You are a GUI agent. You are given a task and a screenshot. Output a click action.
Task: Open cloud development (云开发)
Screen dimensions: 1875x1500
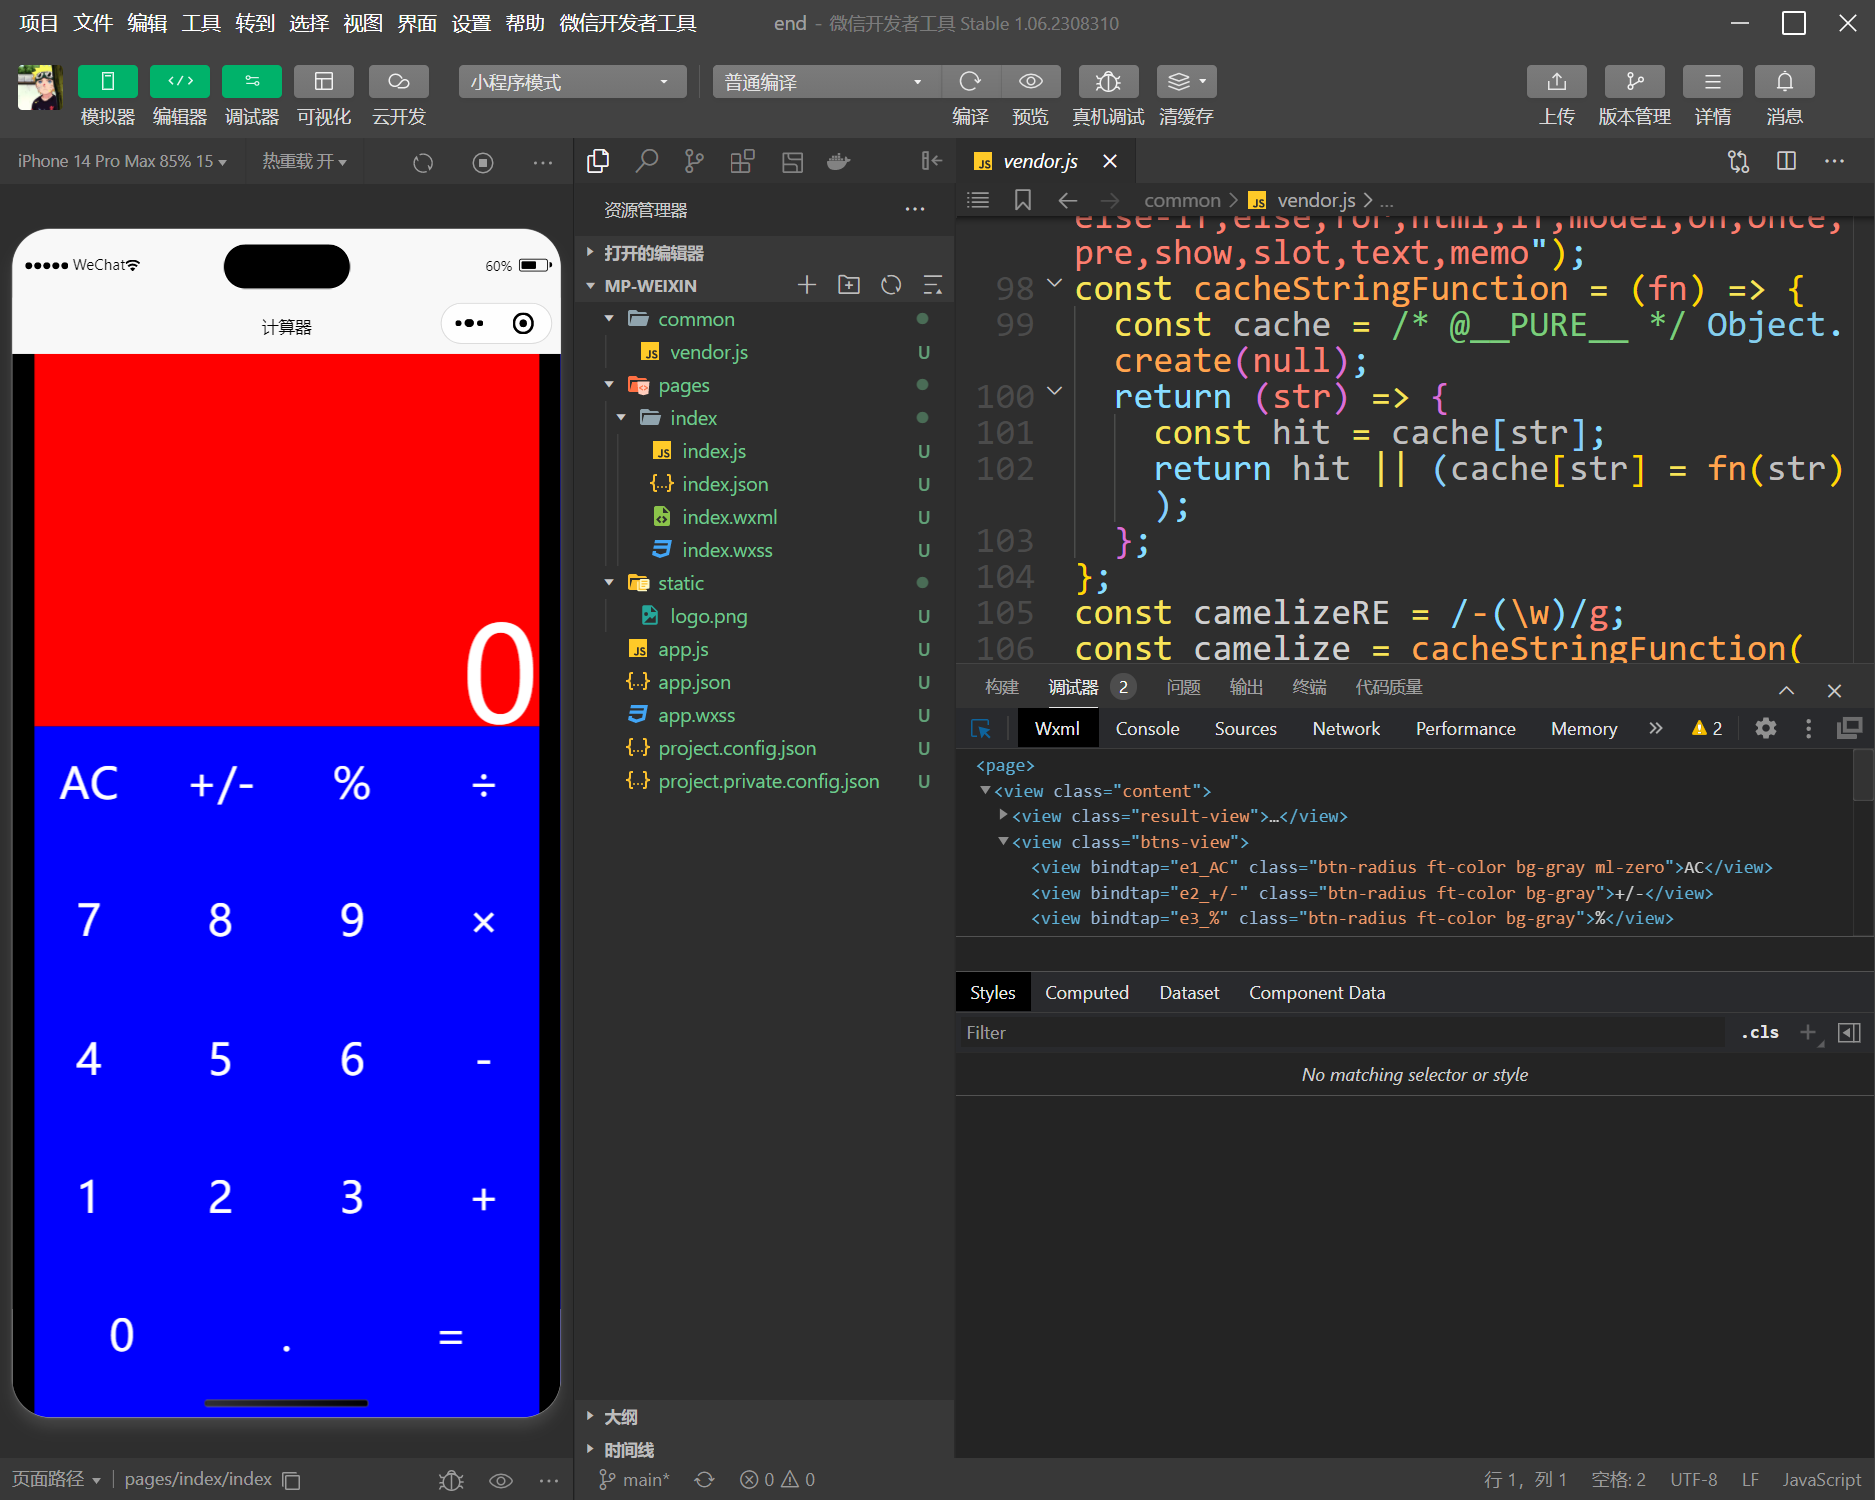tap(399, 82)
